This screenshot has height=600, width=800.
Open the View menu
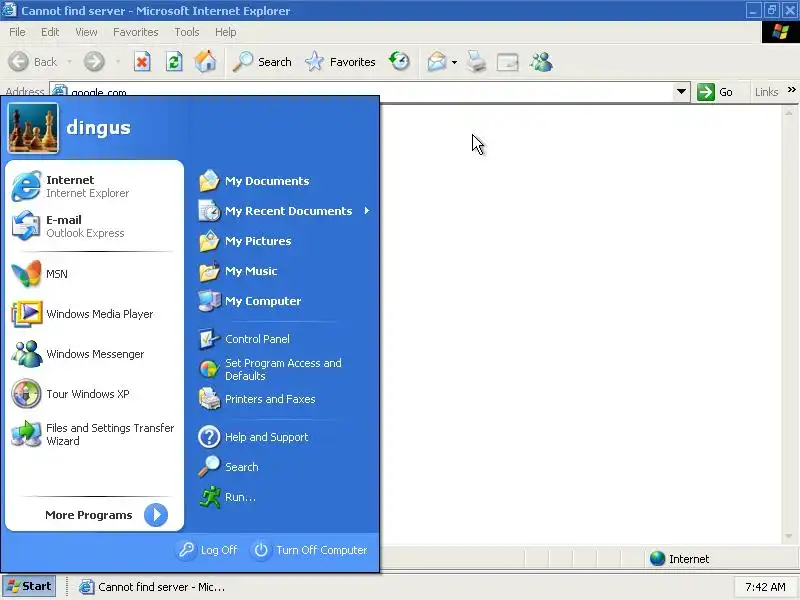86,32
